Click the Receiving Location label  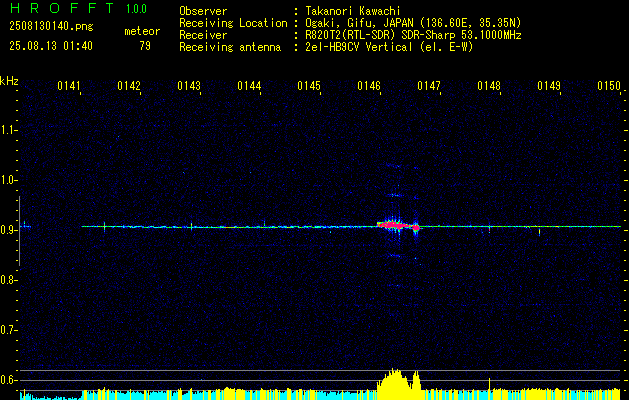tap(233, 23)
